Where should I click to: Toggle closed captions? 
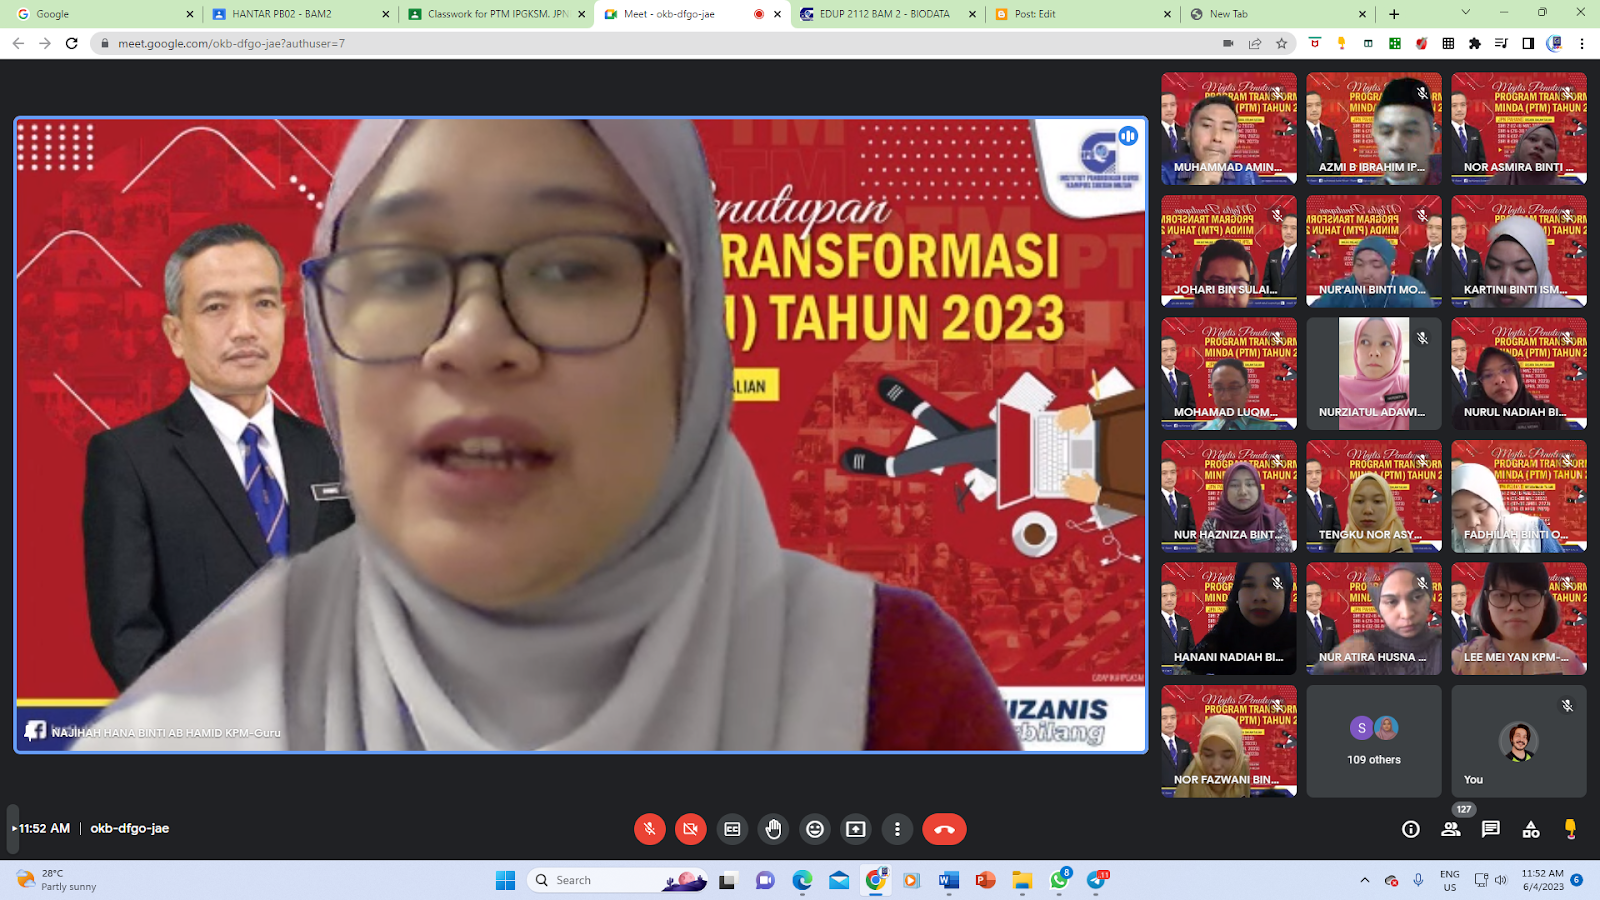(733, 829)
